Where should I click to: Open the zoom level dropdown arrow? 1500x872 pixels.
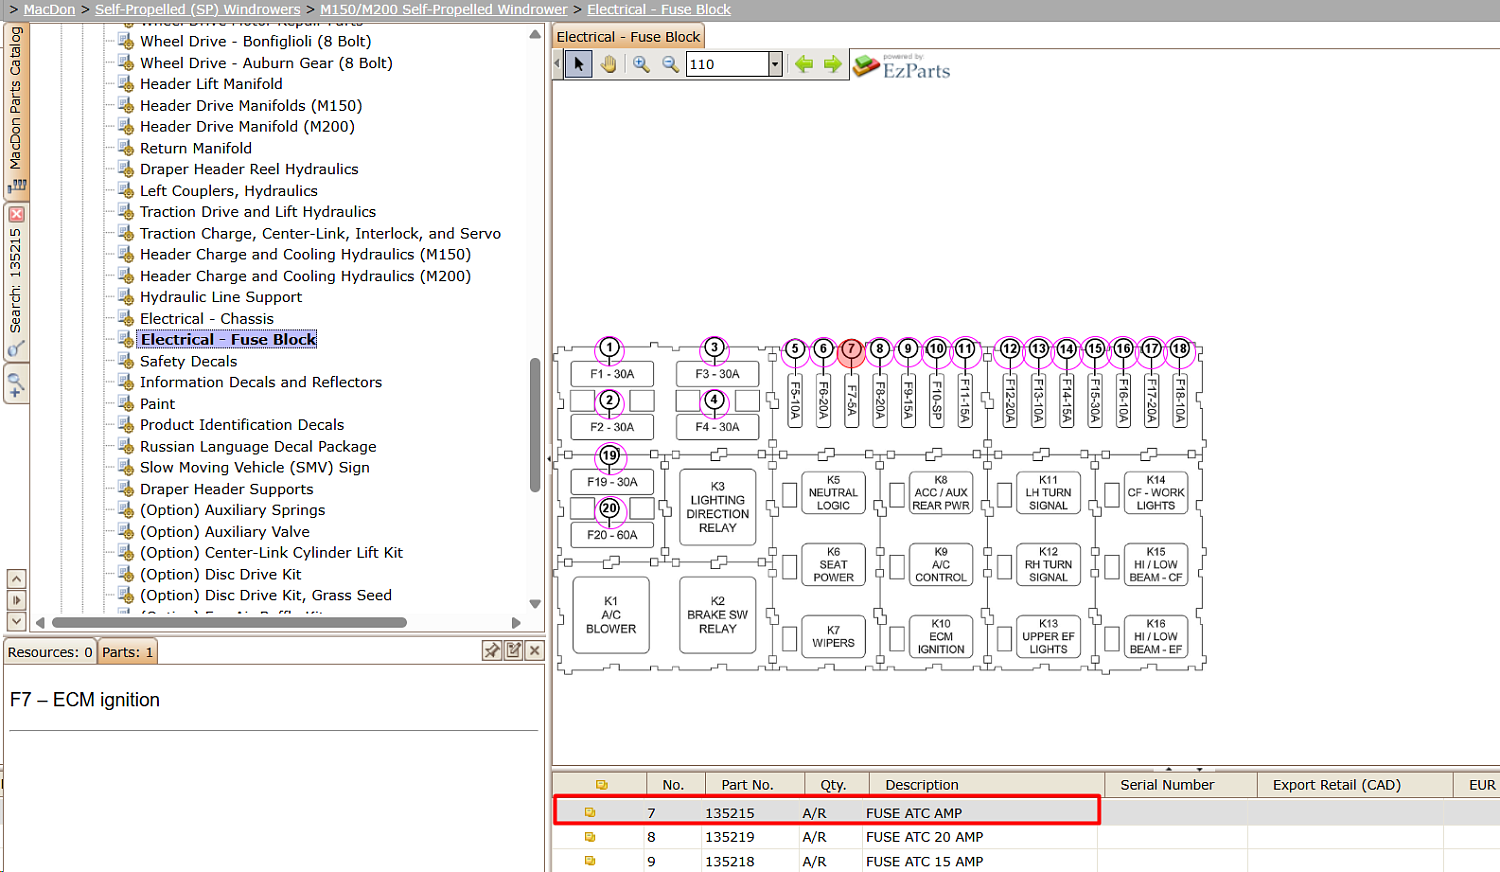pyautogui.click(x=775, y=64)
